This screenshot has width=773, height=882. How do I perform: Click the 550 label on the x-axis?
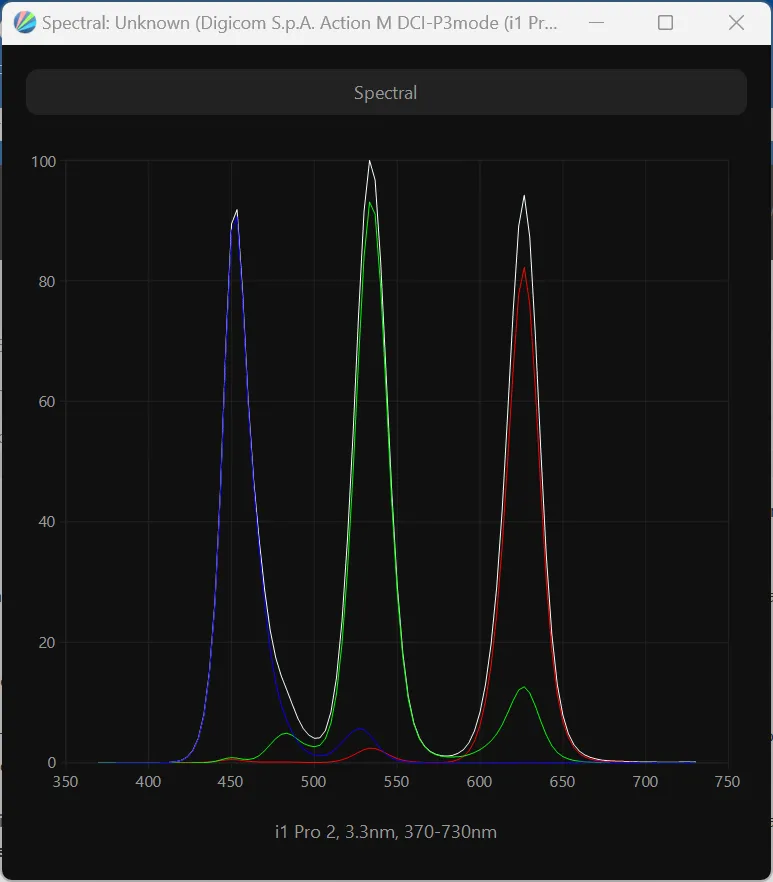pos(396,782)
